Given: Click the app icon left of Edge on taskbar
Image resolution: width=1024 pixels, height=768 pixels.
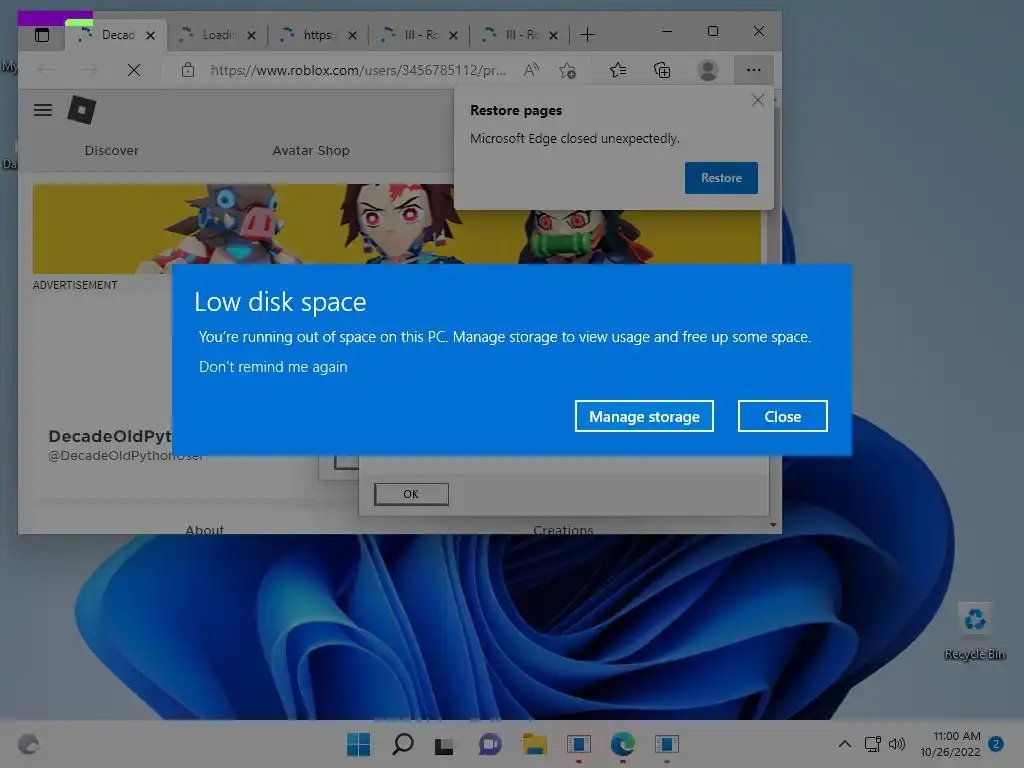Looking at the screenshot, I should tap(579, 744).
